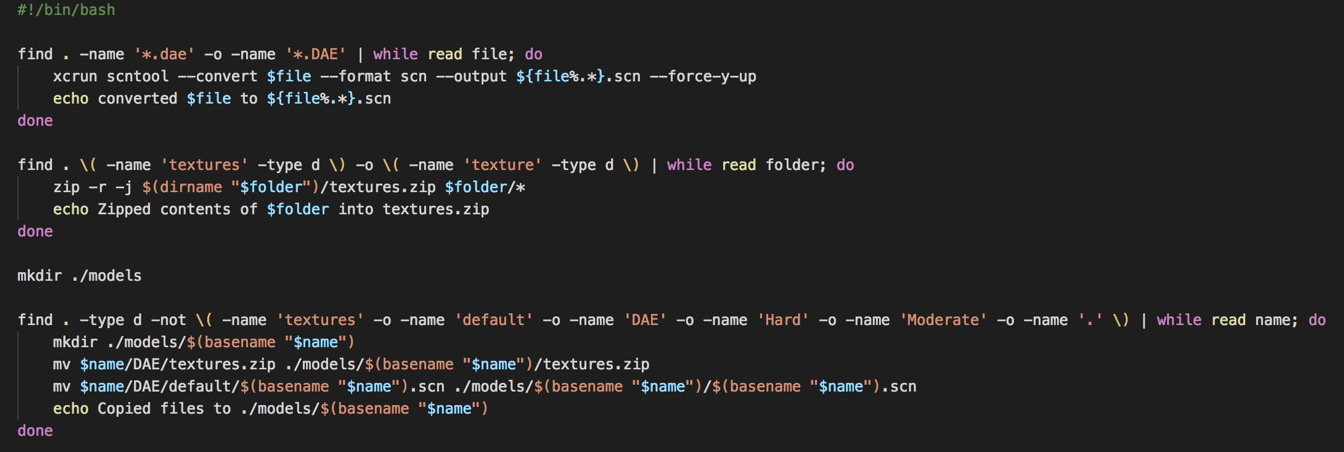Click the word 'Zipped'
The image size is (1344, 452).
tap(124, 209)
